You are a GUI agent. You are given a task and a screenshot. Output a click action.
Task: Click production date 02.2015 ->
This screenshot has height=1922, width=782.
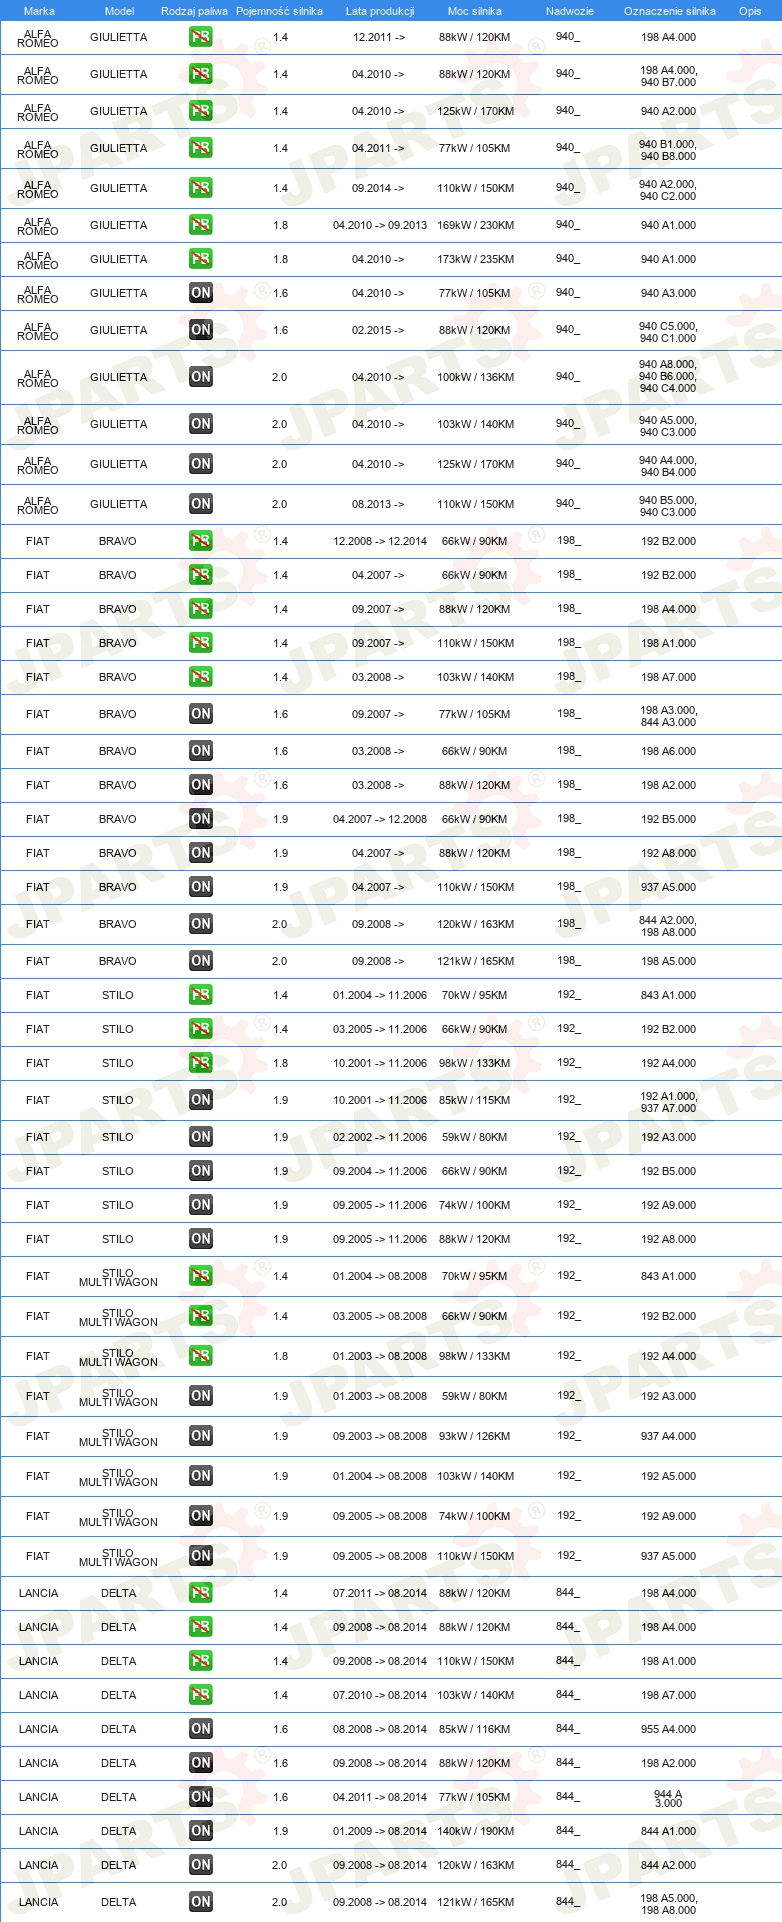378,330
